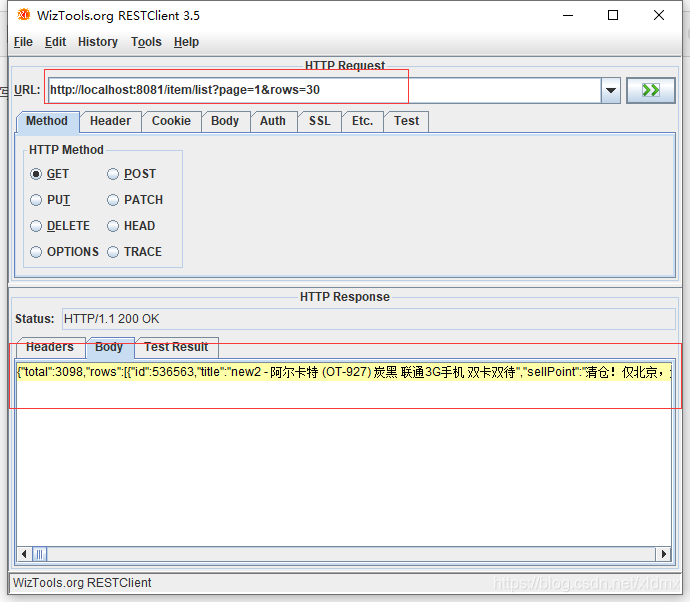Switch to the Auth tab

click(x=273, y=121)
